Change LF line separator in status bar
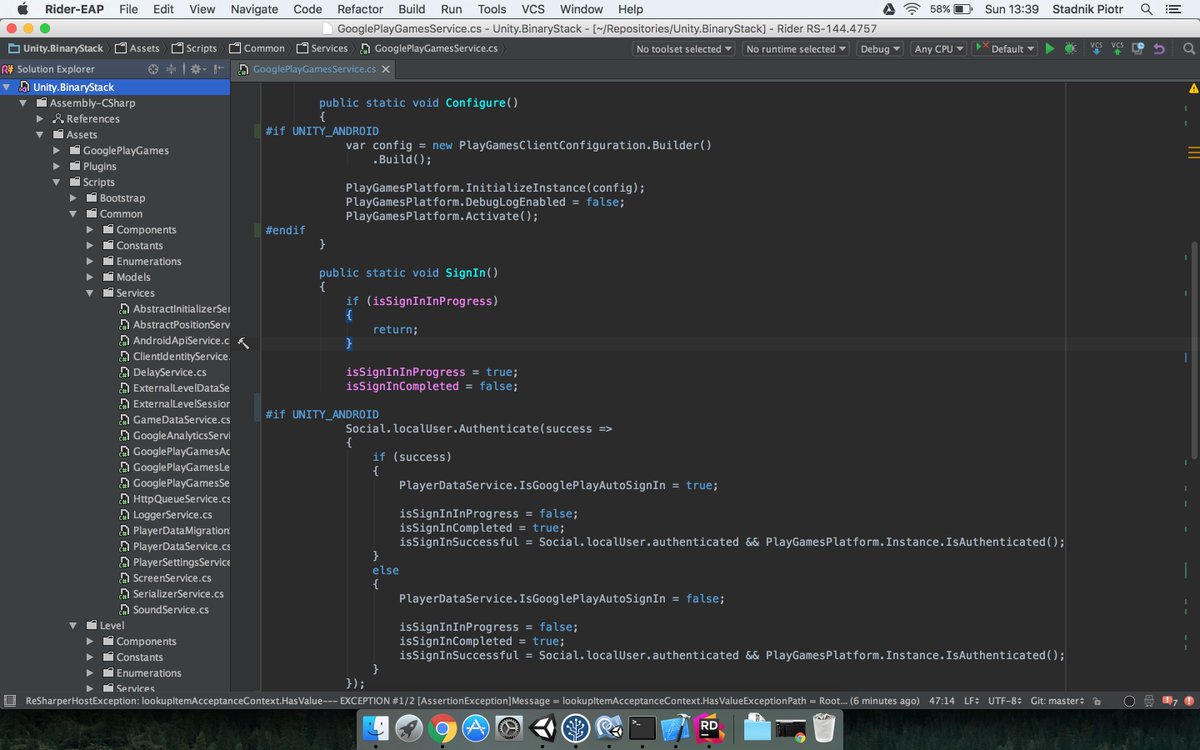 (970, 701)
